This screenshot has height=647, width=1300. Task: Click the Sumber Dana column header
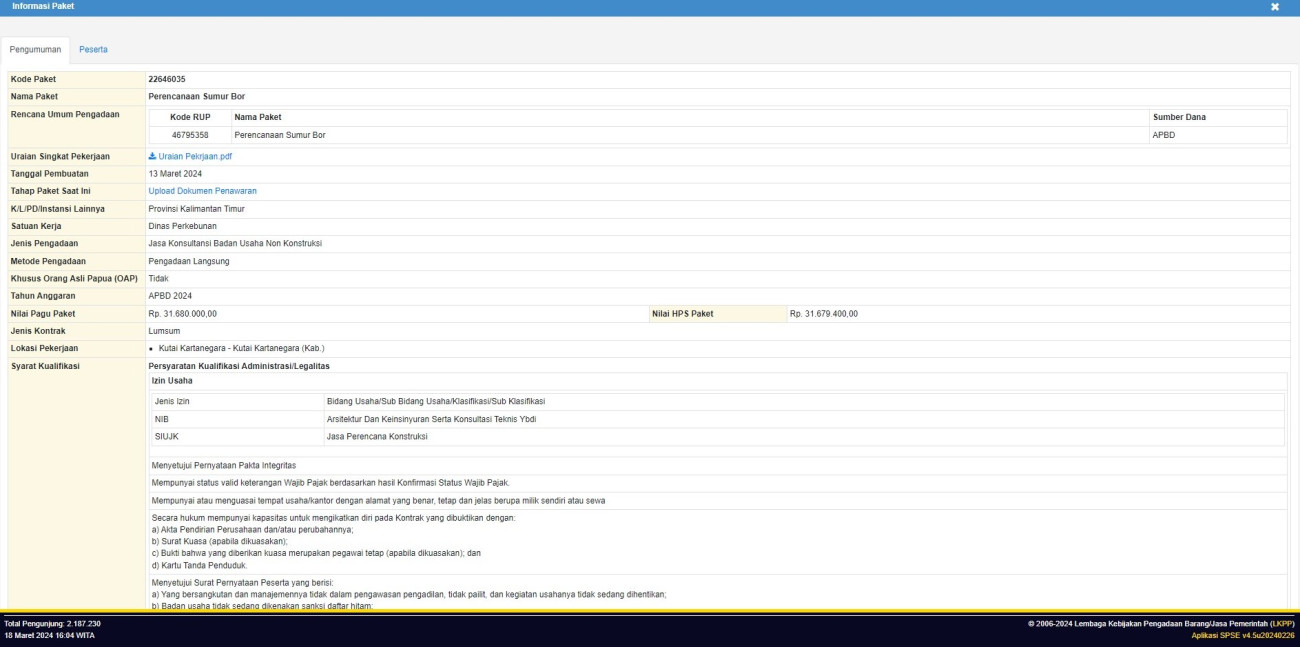coord(1179,117)
